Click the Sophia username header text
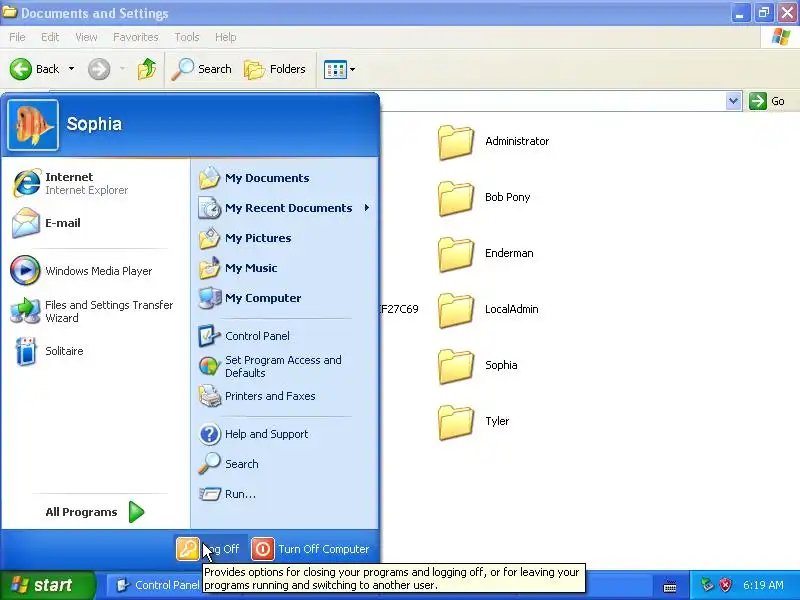Viewport: 800px width, 600px height. tap(94, 124)
